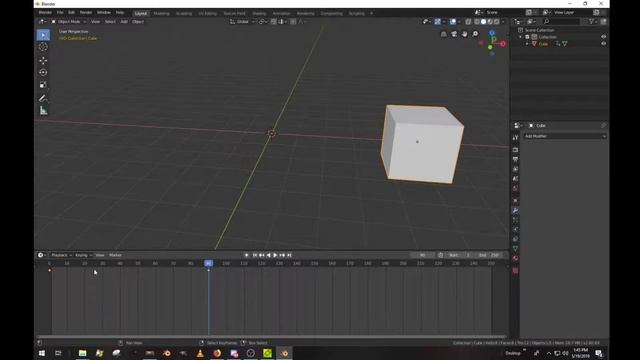Screen dimensions: 640x360
Task: Open the outliner filter dropdown
Action: (593, 22)
